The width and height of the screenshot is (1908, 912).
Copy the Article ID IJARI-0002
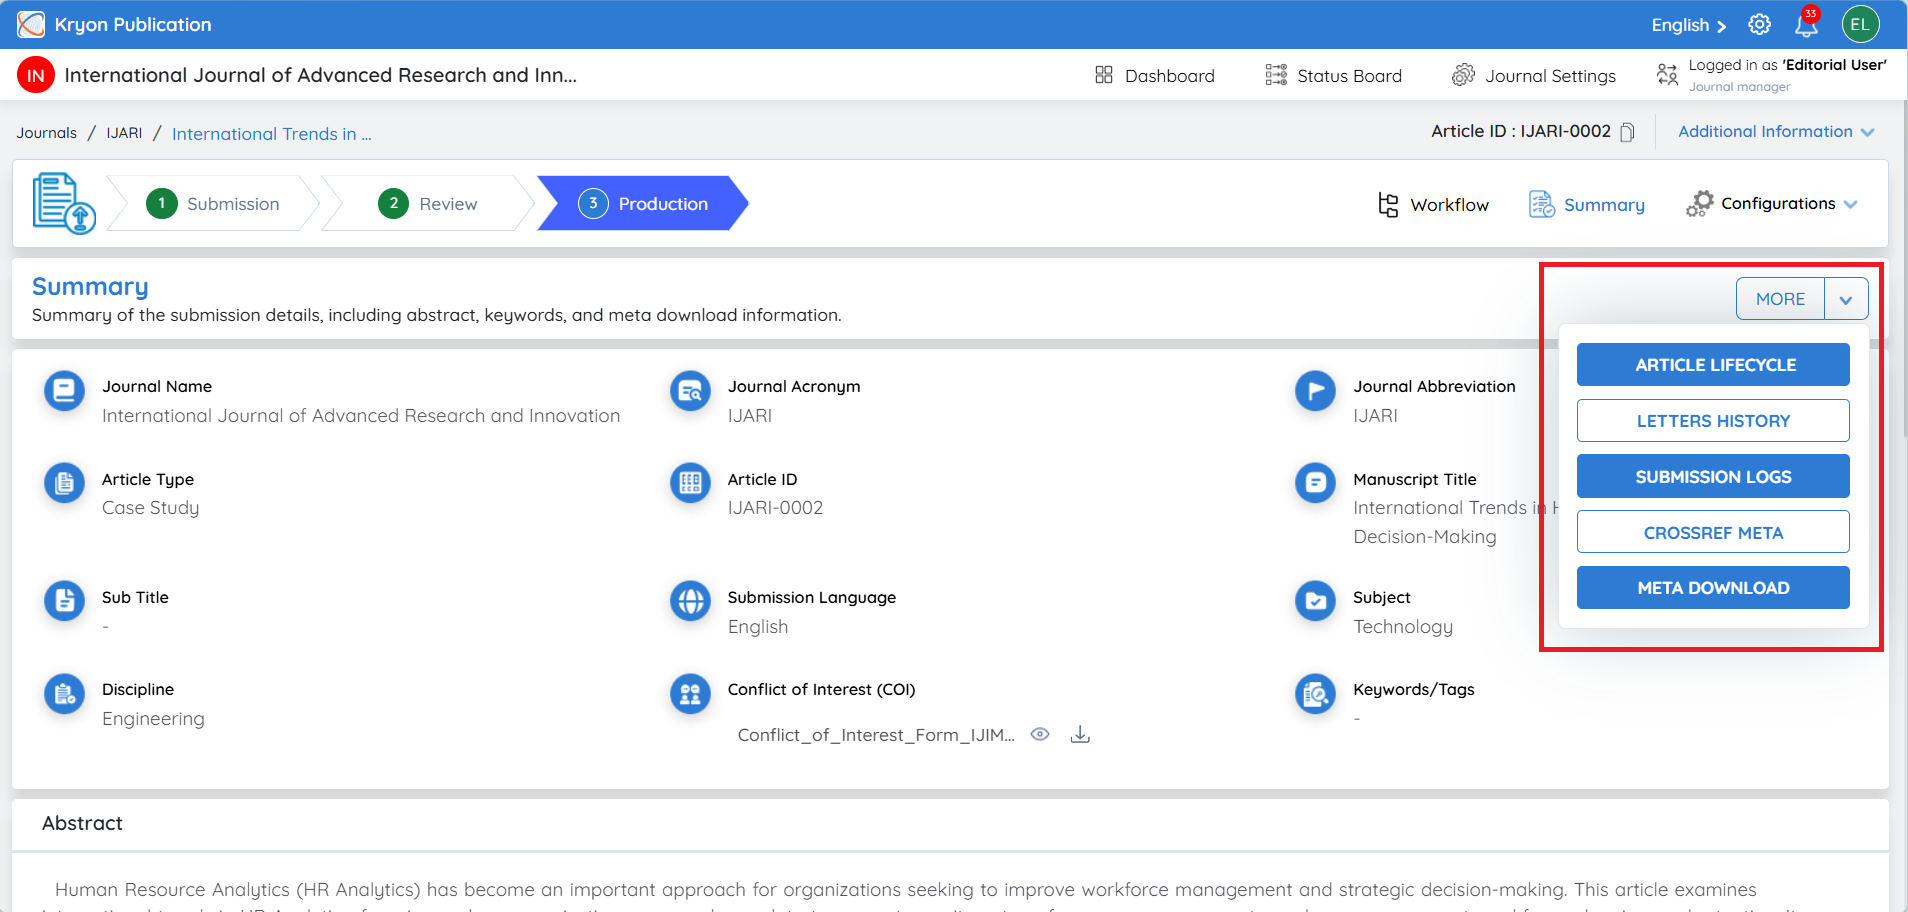[x=1627, y=132]
